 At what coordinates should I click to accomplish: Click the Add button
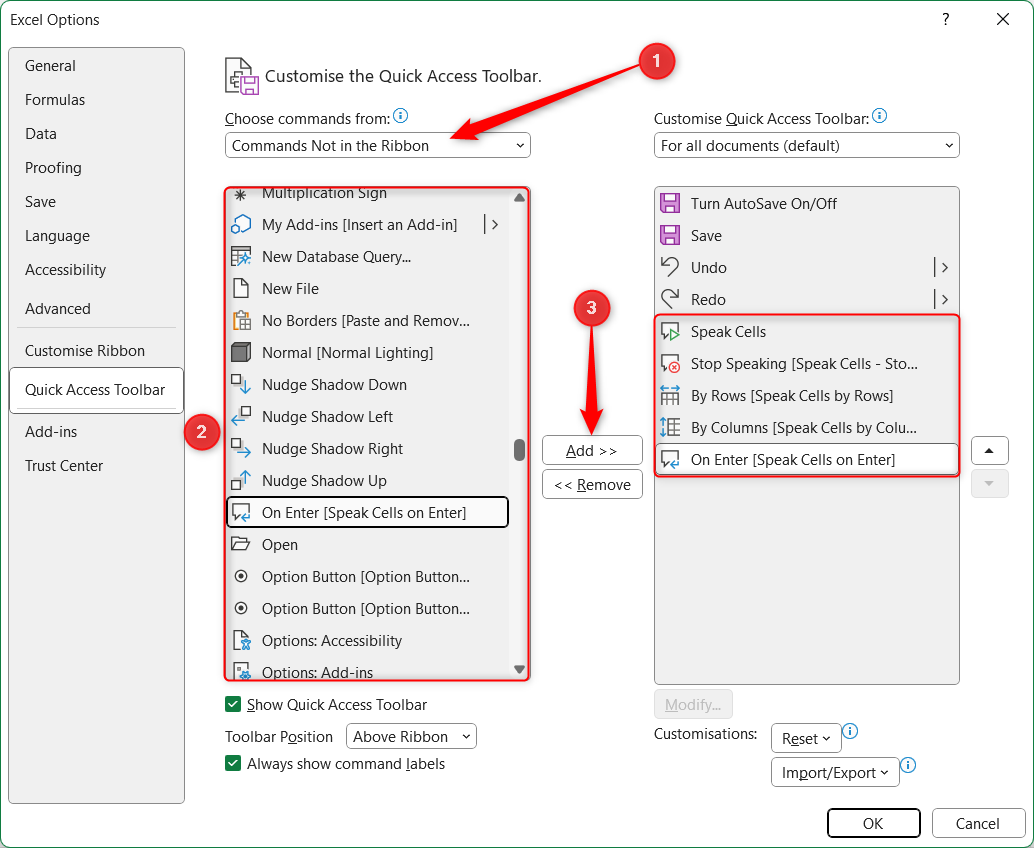click(592, 450)
